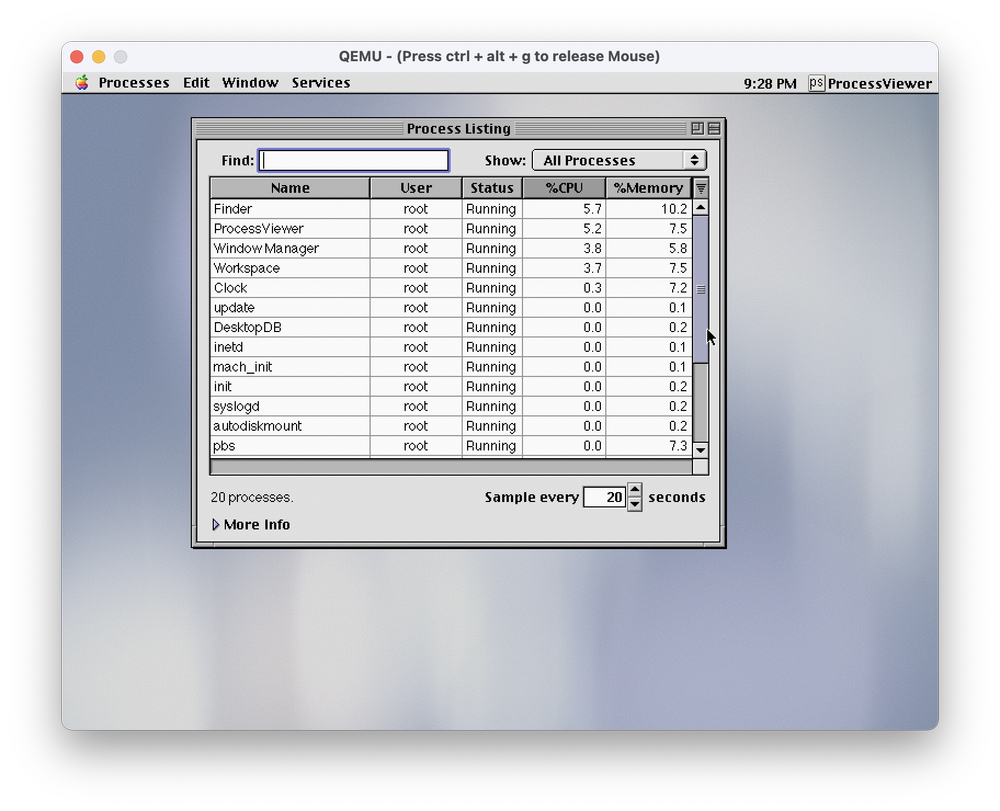Viewport: 1000px width, 811px height.
Task: Click the Running status in Clock row
Action: [x=491, y=288]
